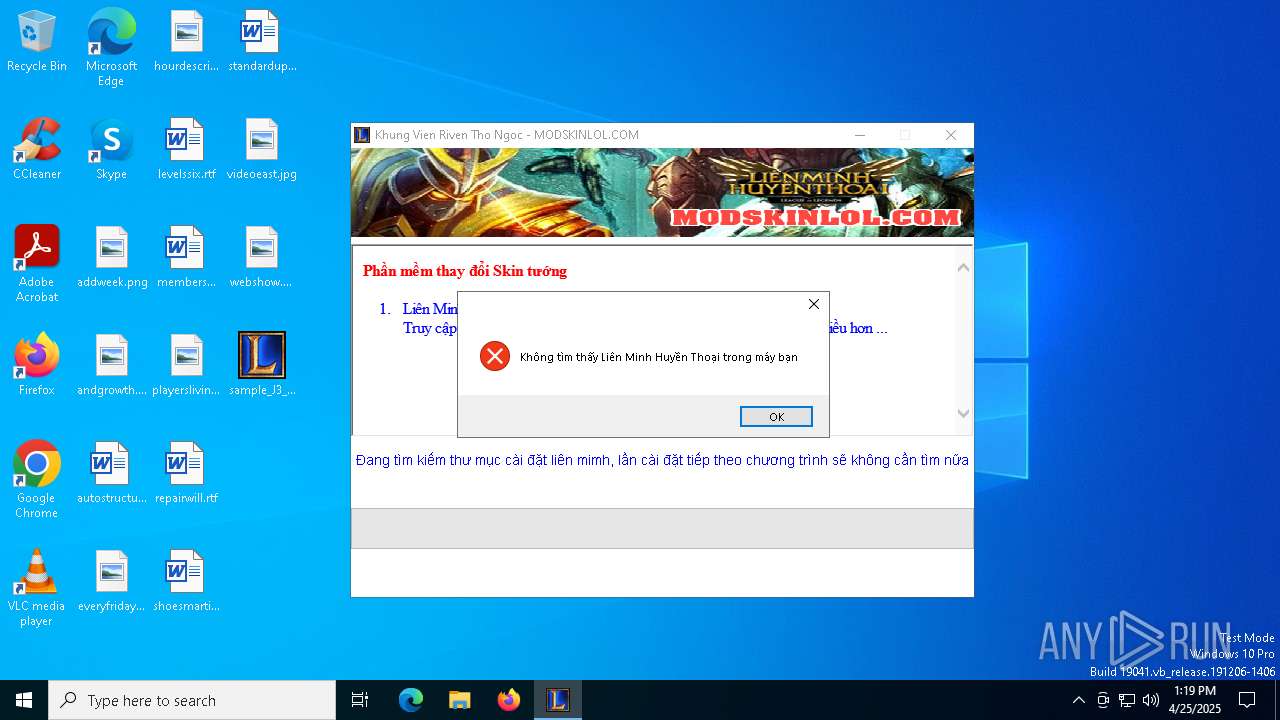Viewport: 1280px width, 720px height.
Task: Click the Mod Skin window title icon
Action: [362, 135]
